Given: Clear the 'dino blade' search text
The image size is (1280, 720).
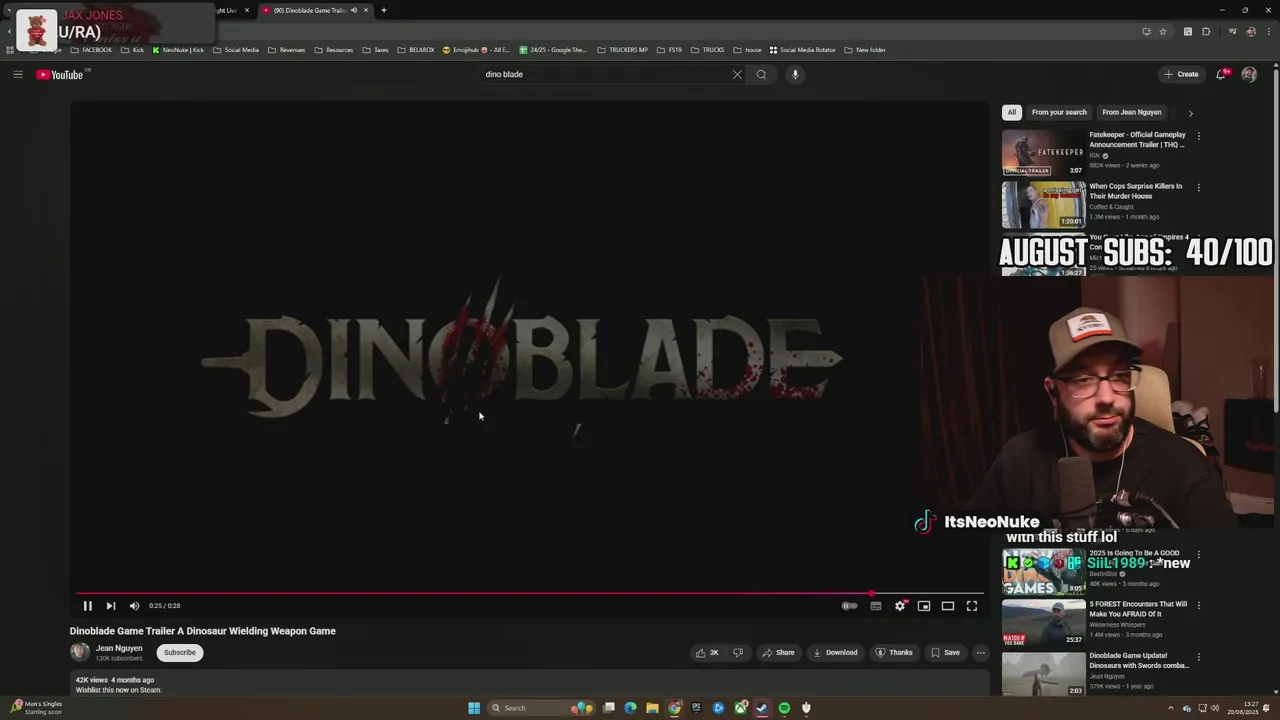Looking at the screenshot, I should [x=737, y=74].
